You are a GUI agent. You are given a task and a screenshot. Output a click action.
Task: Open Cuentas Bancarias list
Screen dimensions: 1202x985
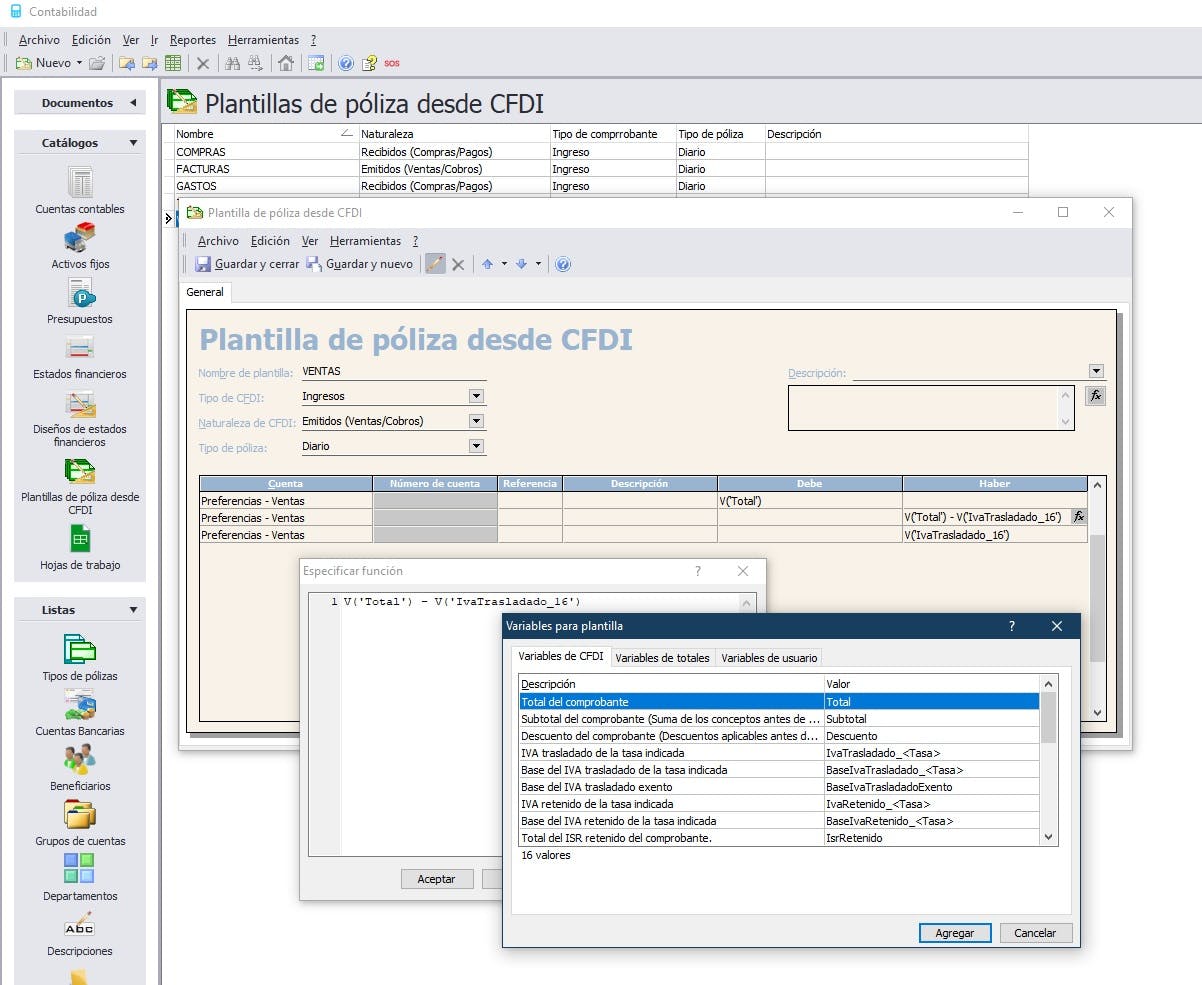pos(80,713)
